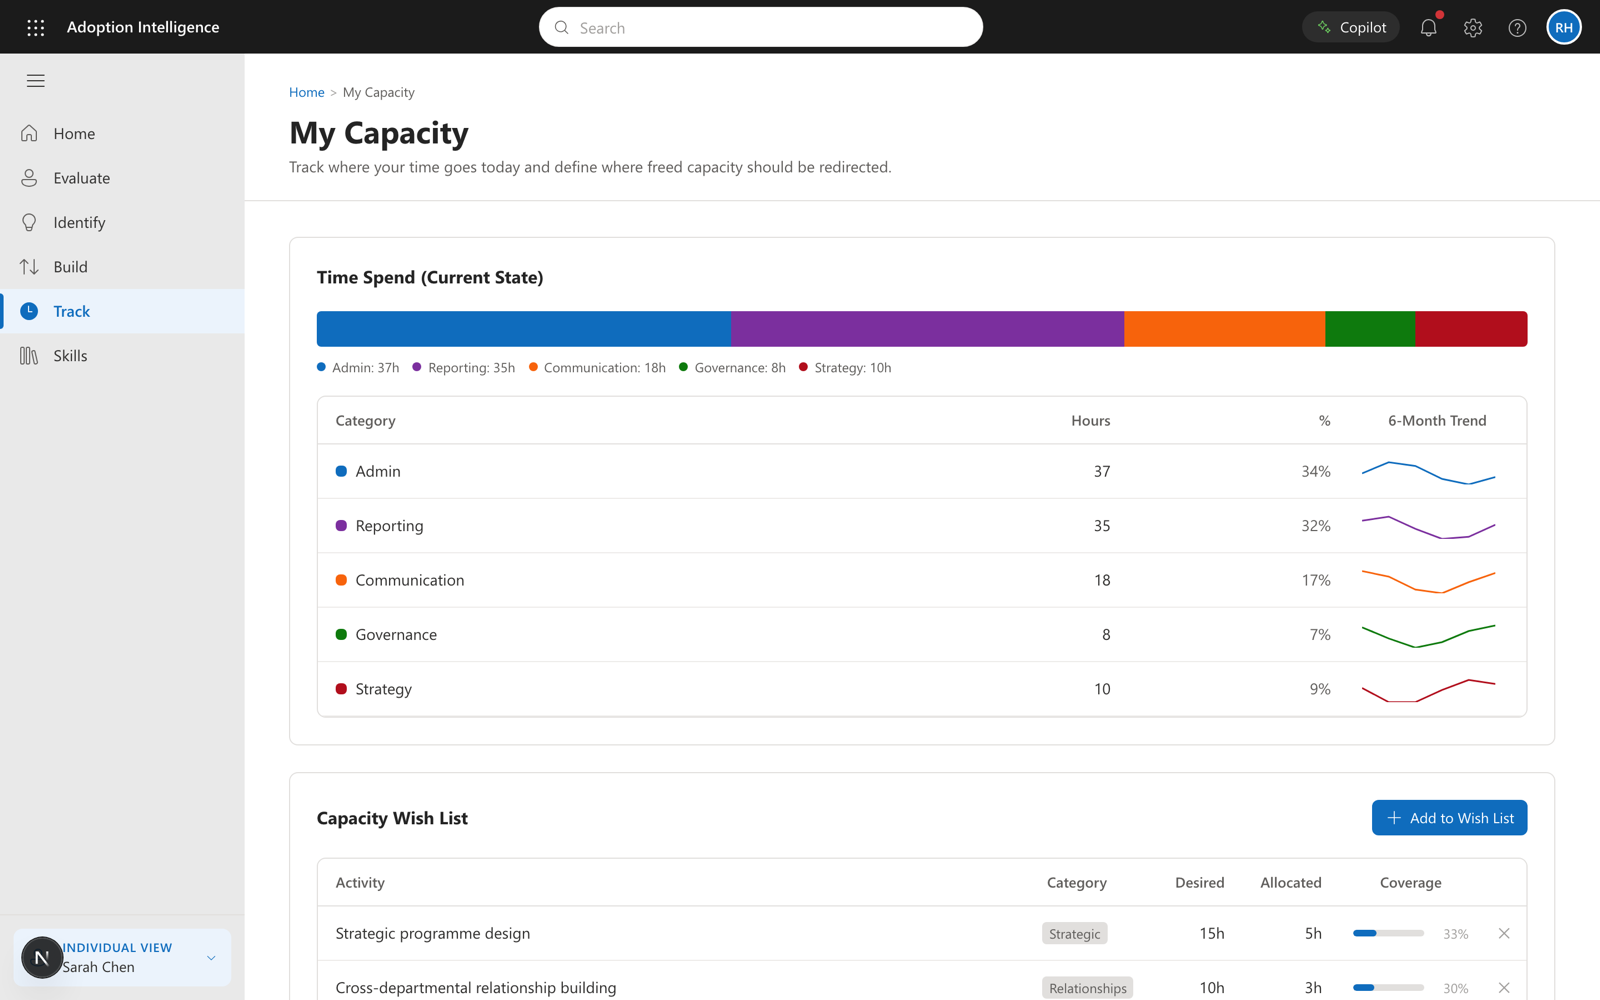Click the Reporting row label

[x=389, y=526]
